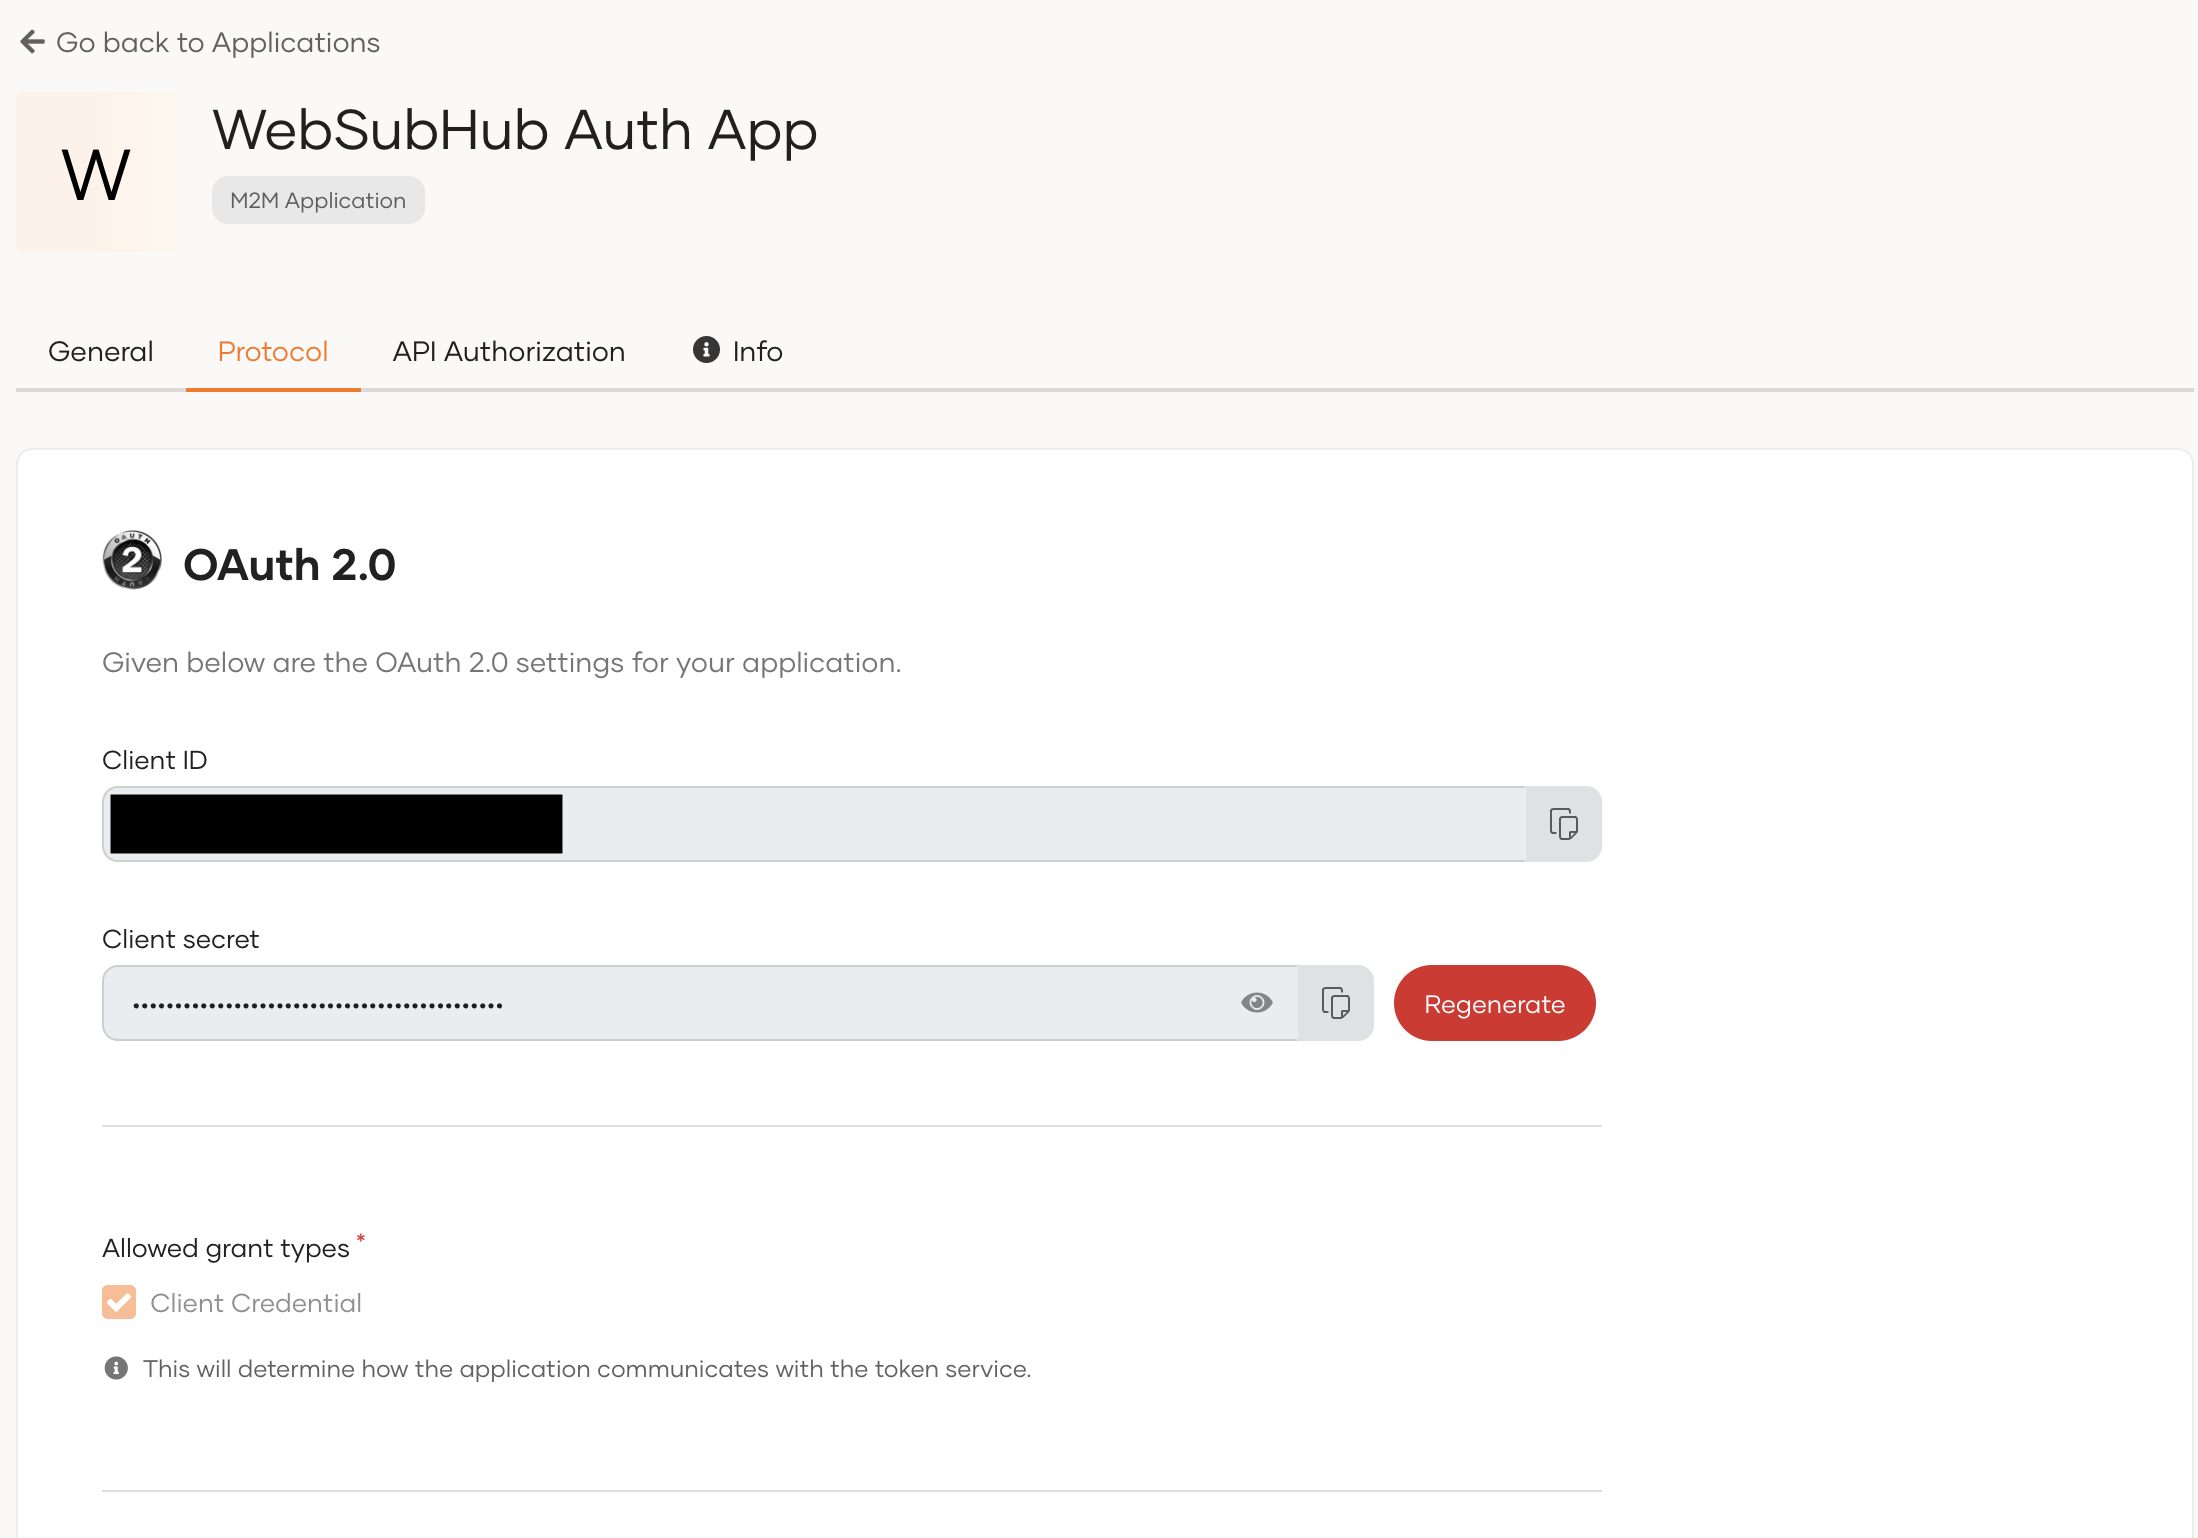Copy the Client ID to clipboard
The width and height of the screenshot is (2198, 1538).
1564,824
